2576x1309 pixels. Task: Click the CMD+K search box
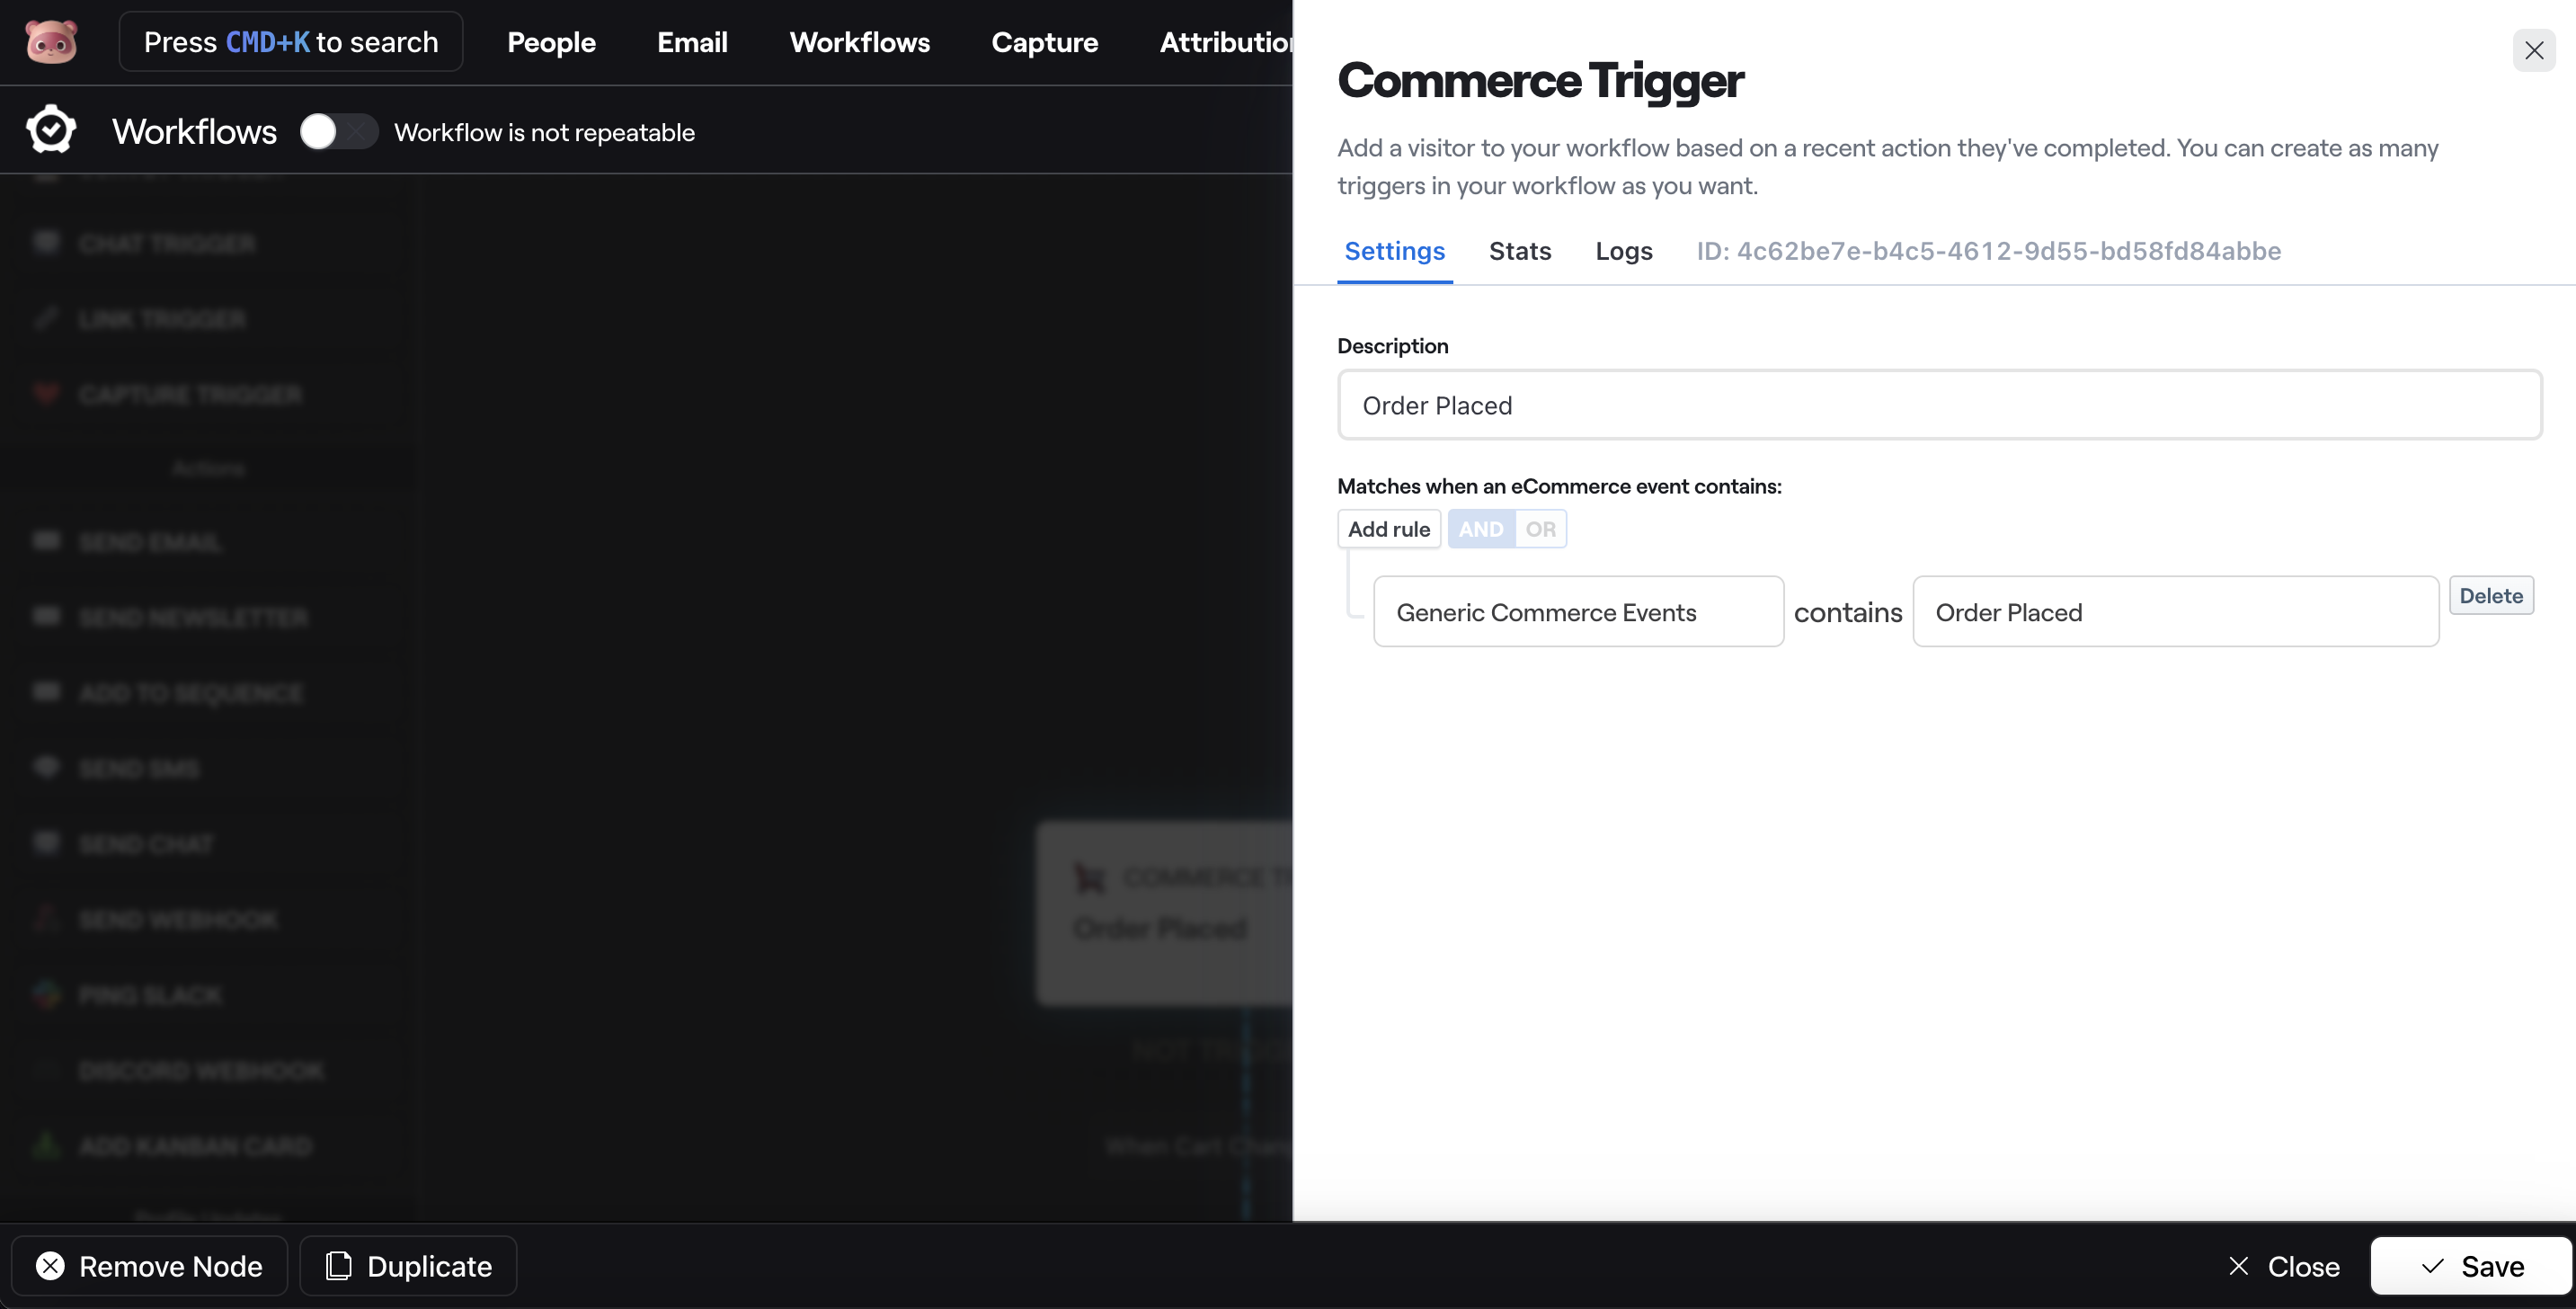tap(290, 42)
